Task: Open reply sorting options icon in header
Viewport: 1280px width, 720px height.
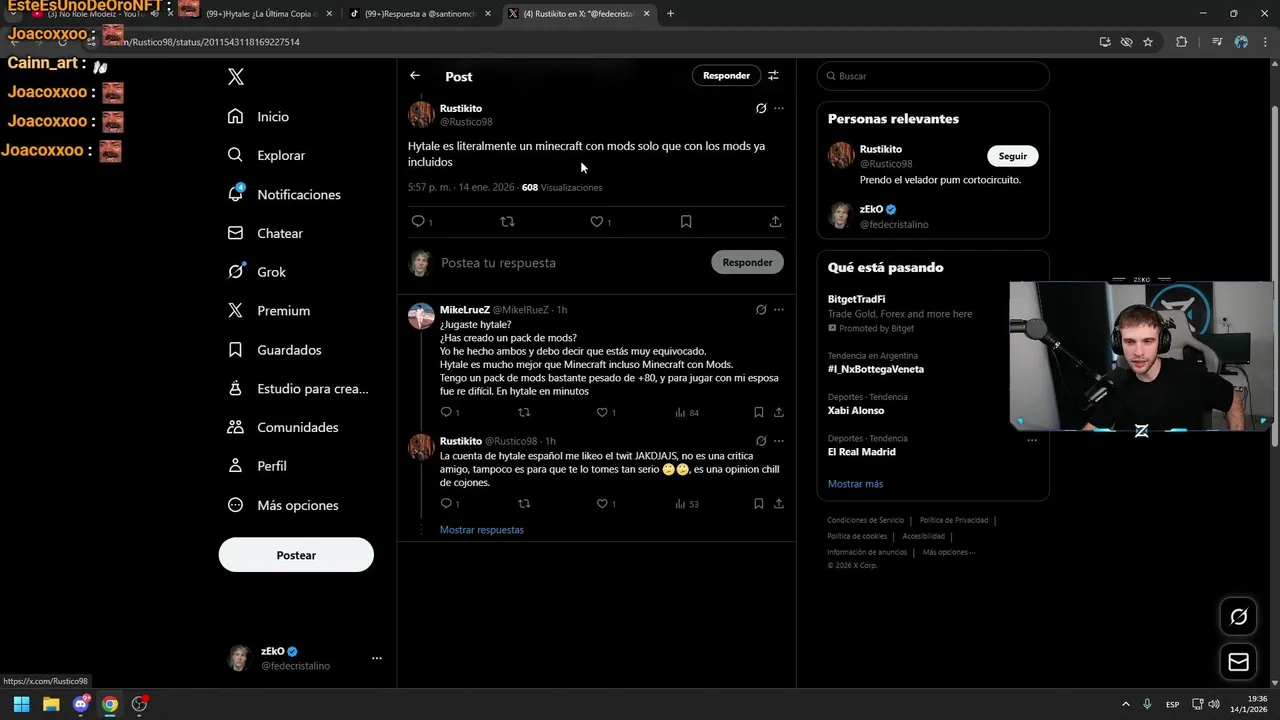Action: 773,76
